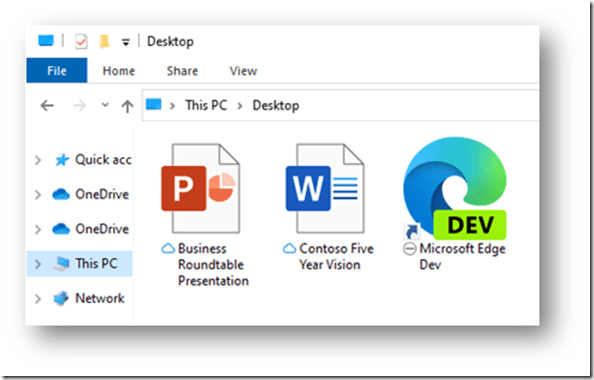Click the New folder quick access icon

[104, 41]
